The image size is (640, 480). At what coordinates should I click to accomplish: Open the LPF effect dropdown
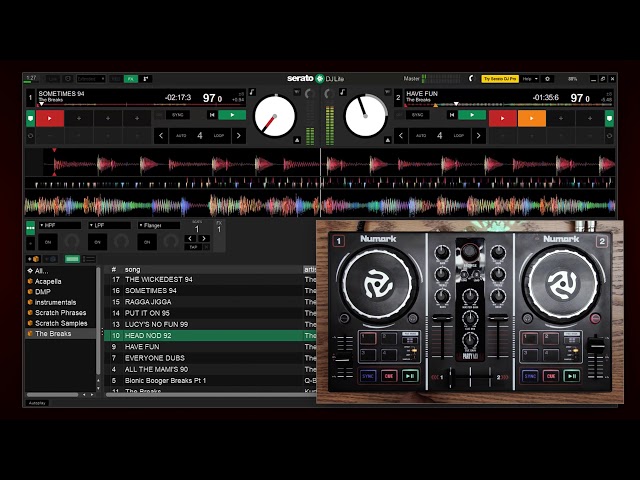109,225
